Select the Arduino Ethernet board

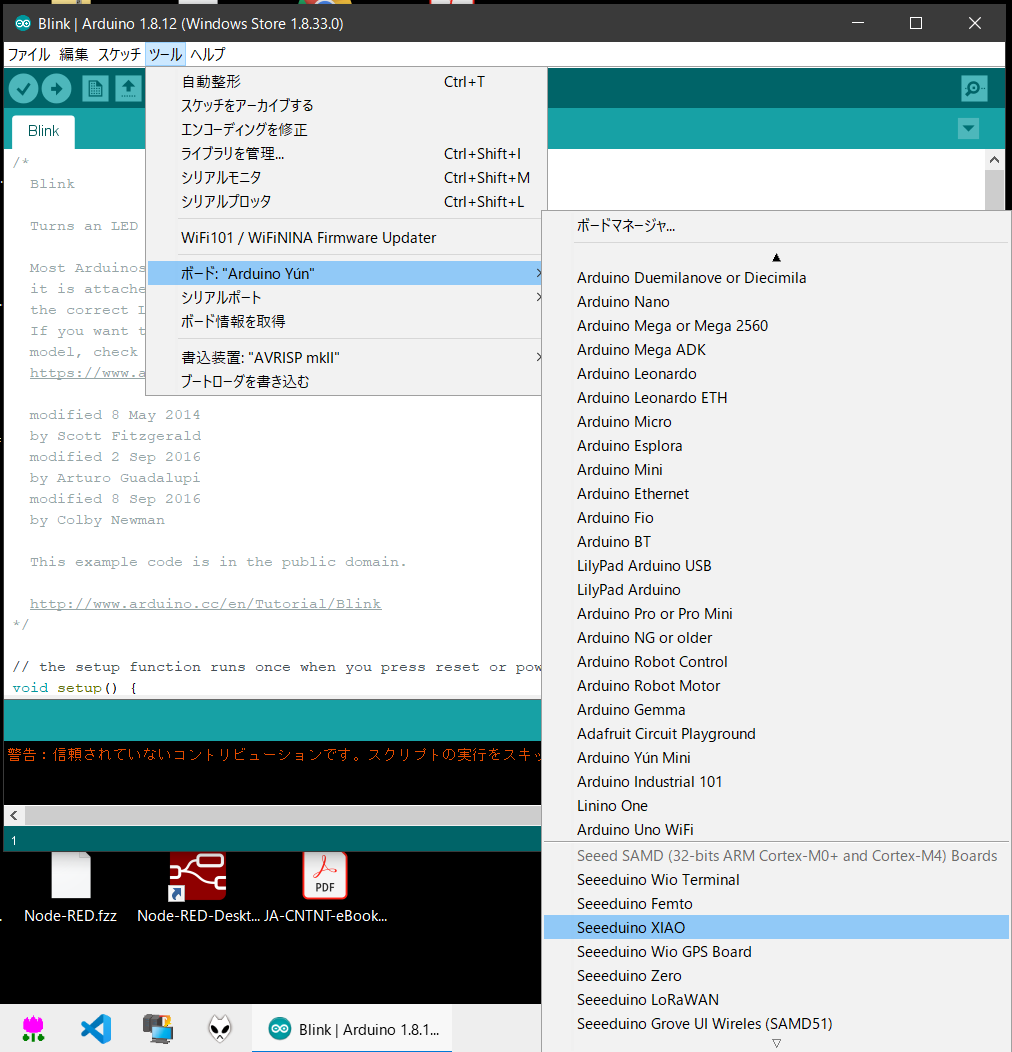(x=776, y=494)
